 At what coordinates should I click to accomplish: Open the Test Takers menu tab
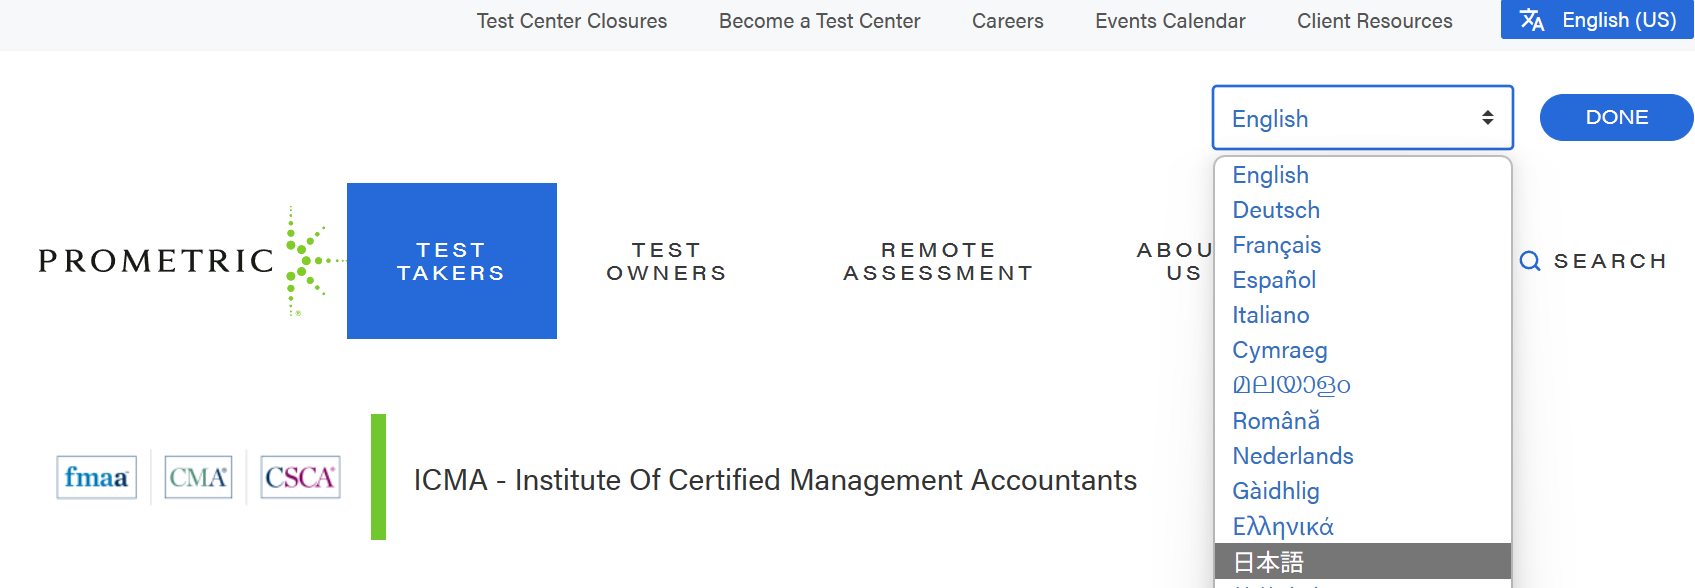click(451, 261)
